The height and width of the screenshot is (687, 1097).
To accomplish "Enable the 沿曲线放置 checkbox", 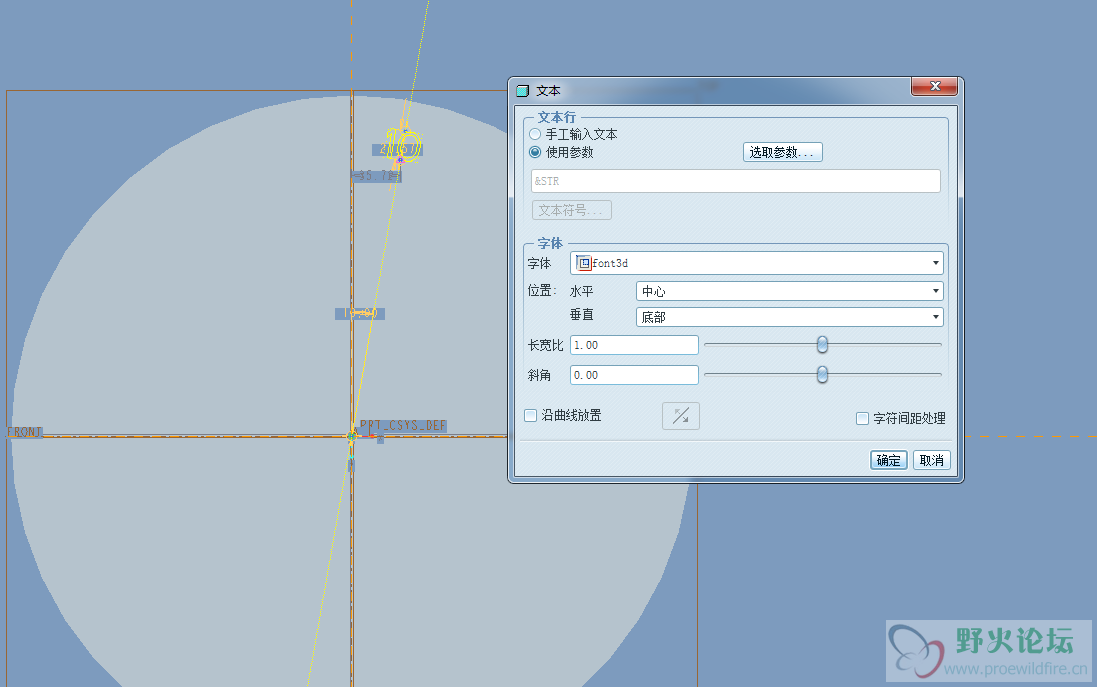I will [531, 416].
